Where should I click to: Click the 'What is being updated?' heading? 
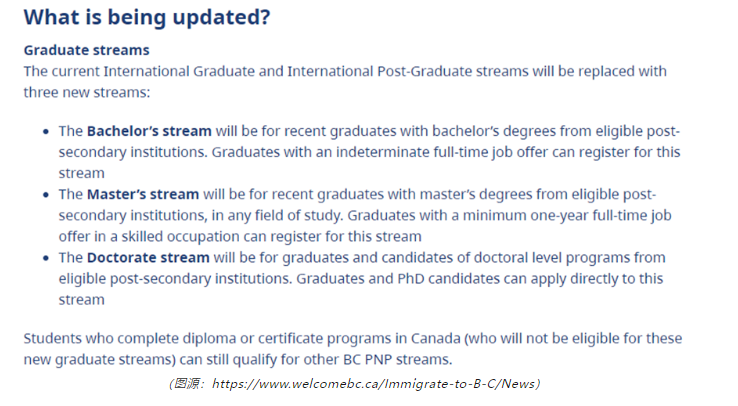coord(147,17)
